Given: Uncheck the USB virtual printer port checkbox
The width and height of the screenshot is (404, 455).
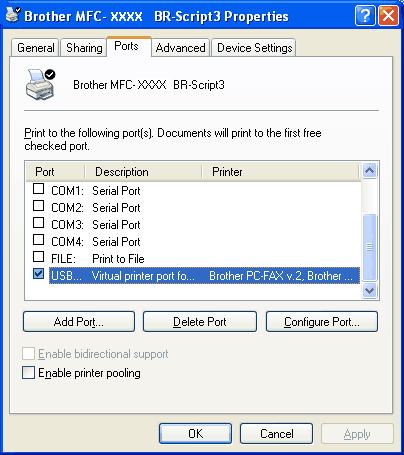Looking at the screenshot, I should (39, 274).
